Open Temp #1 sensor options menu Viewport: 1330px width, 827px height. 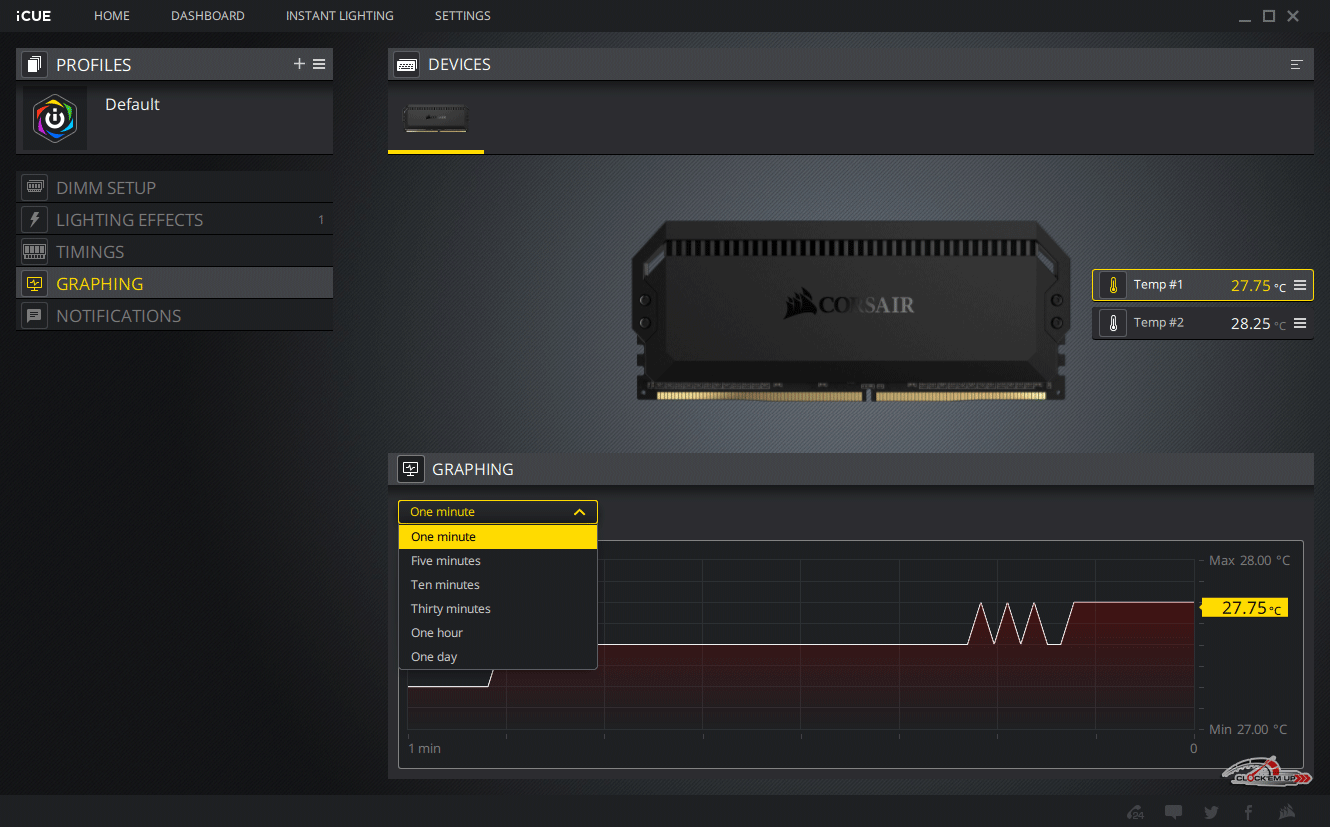[x=1300, y=285]
